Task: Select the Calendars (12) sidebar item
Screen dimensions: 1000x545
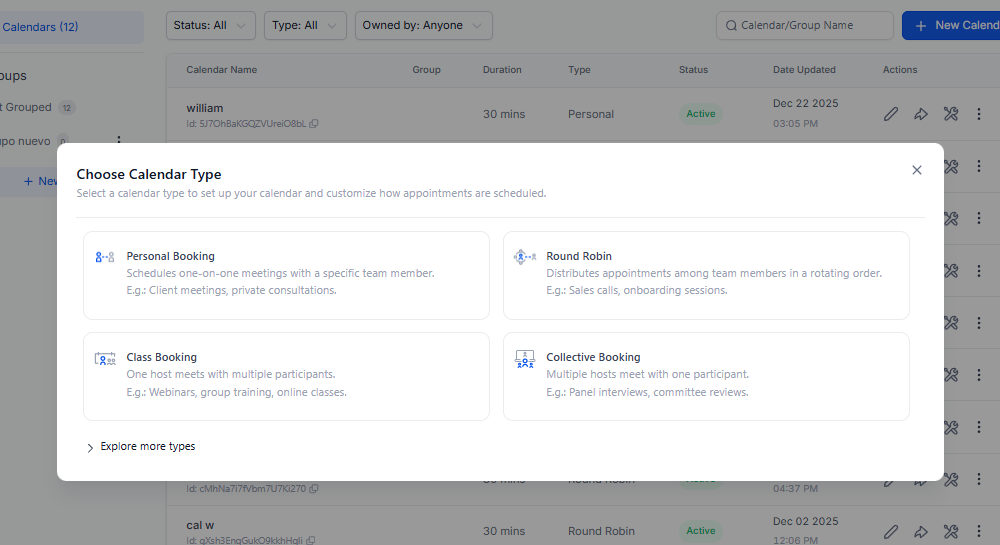Action: click(x=60, y=27)
